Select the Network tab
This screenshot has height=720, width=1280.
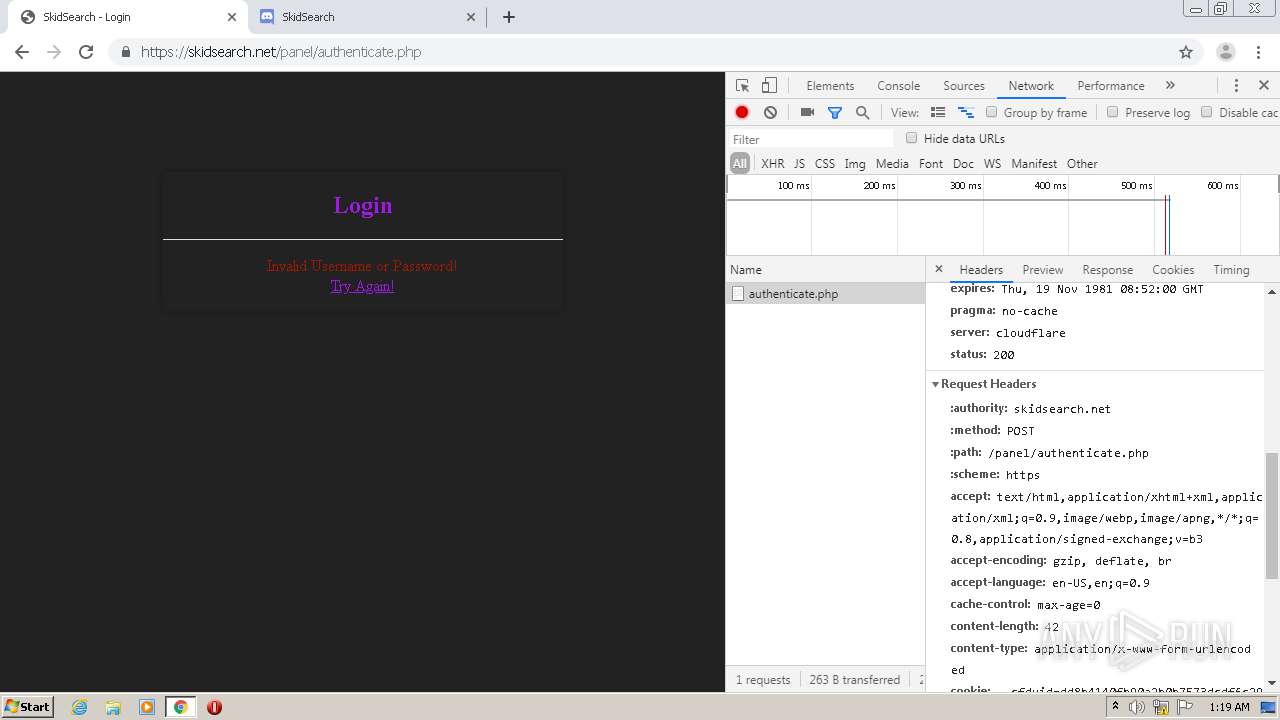pos(1031,86)
